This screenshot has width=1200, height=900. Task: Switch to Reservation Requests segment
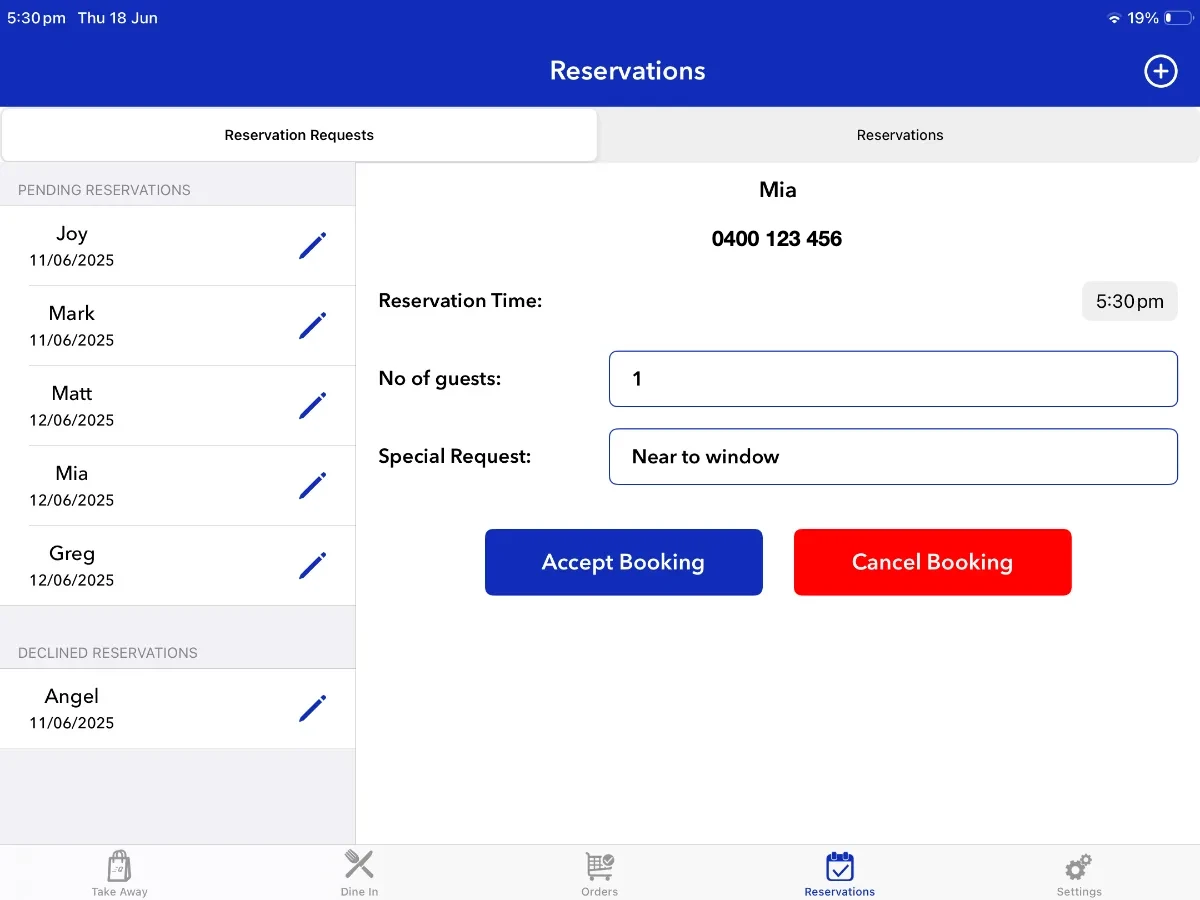pyautogui.click(x=299, y=135)
